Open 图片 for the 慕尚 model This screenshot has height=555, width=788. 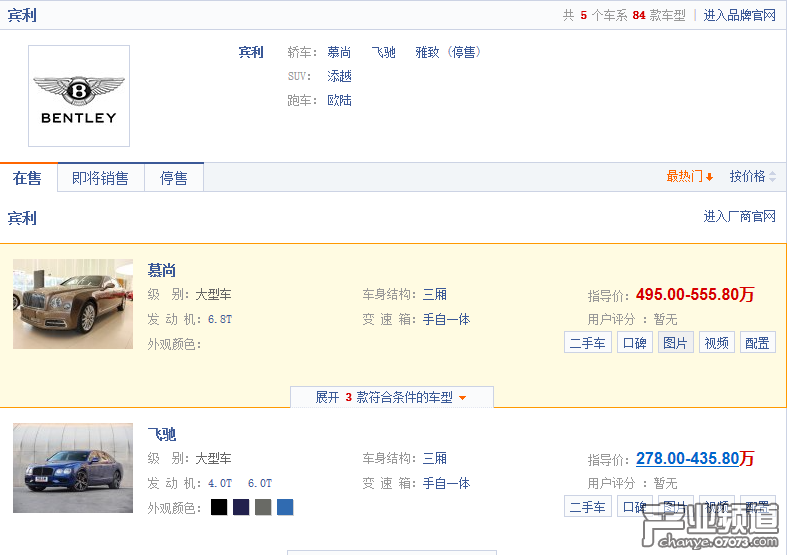675,343
